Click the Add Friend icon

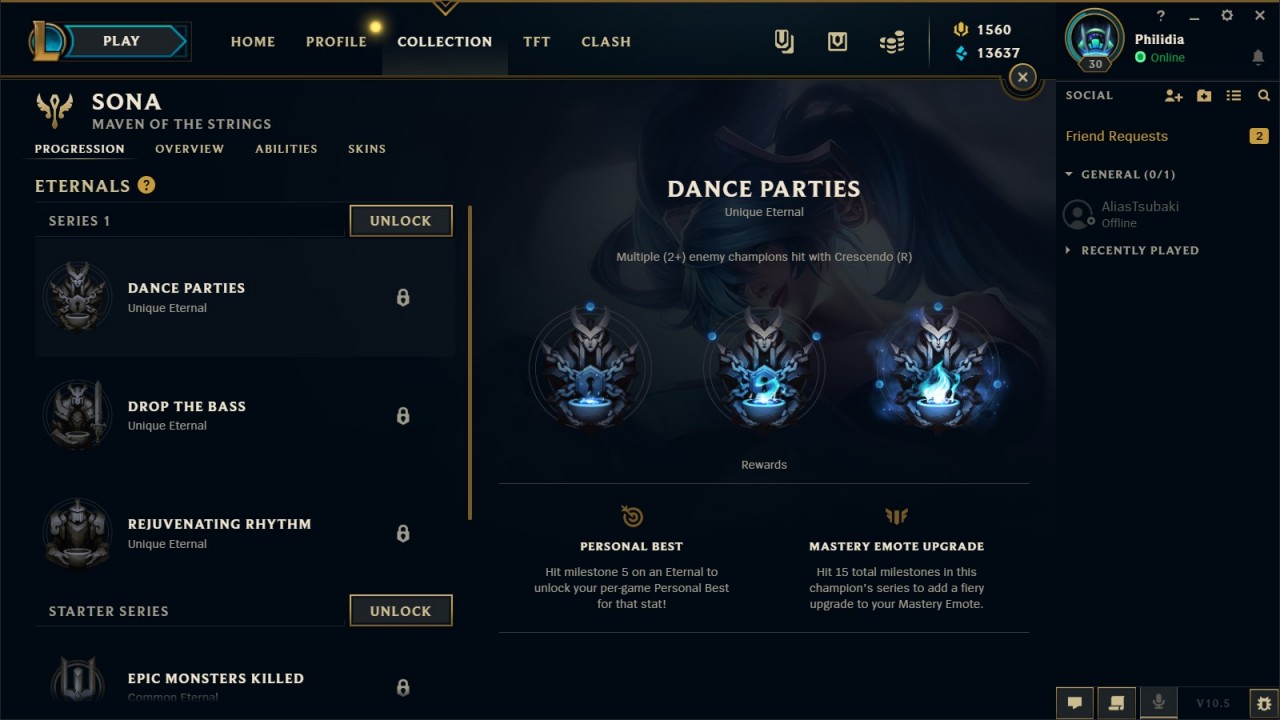(1173, 96)
